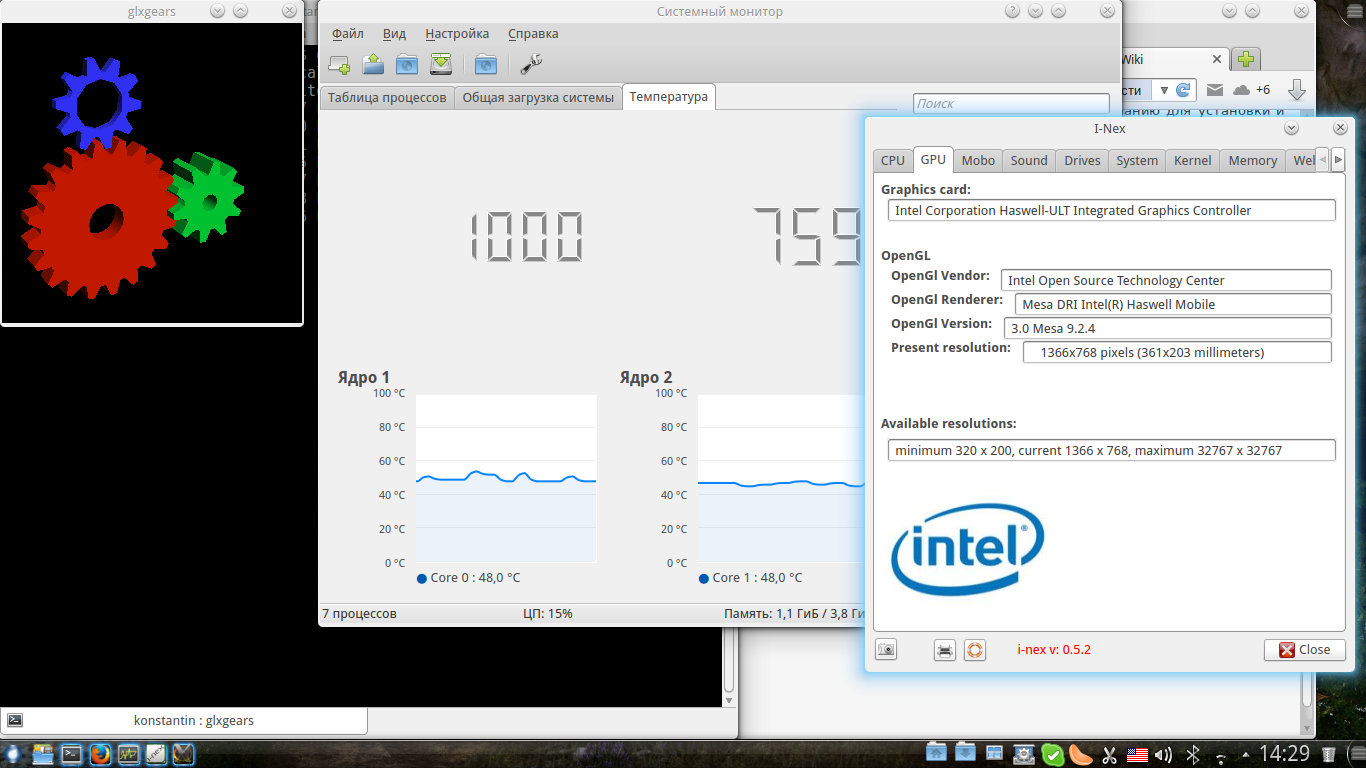Image resolution: width=1366 pixels, height=768 pixels.
Task: Open the downloads folder tray icon
Action: coord(966,754)
